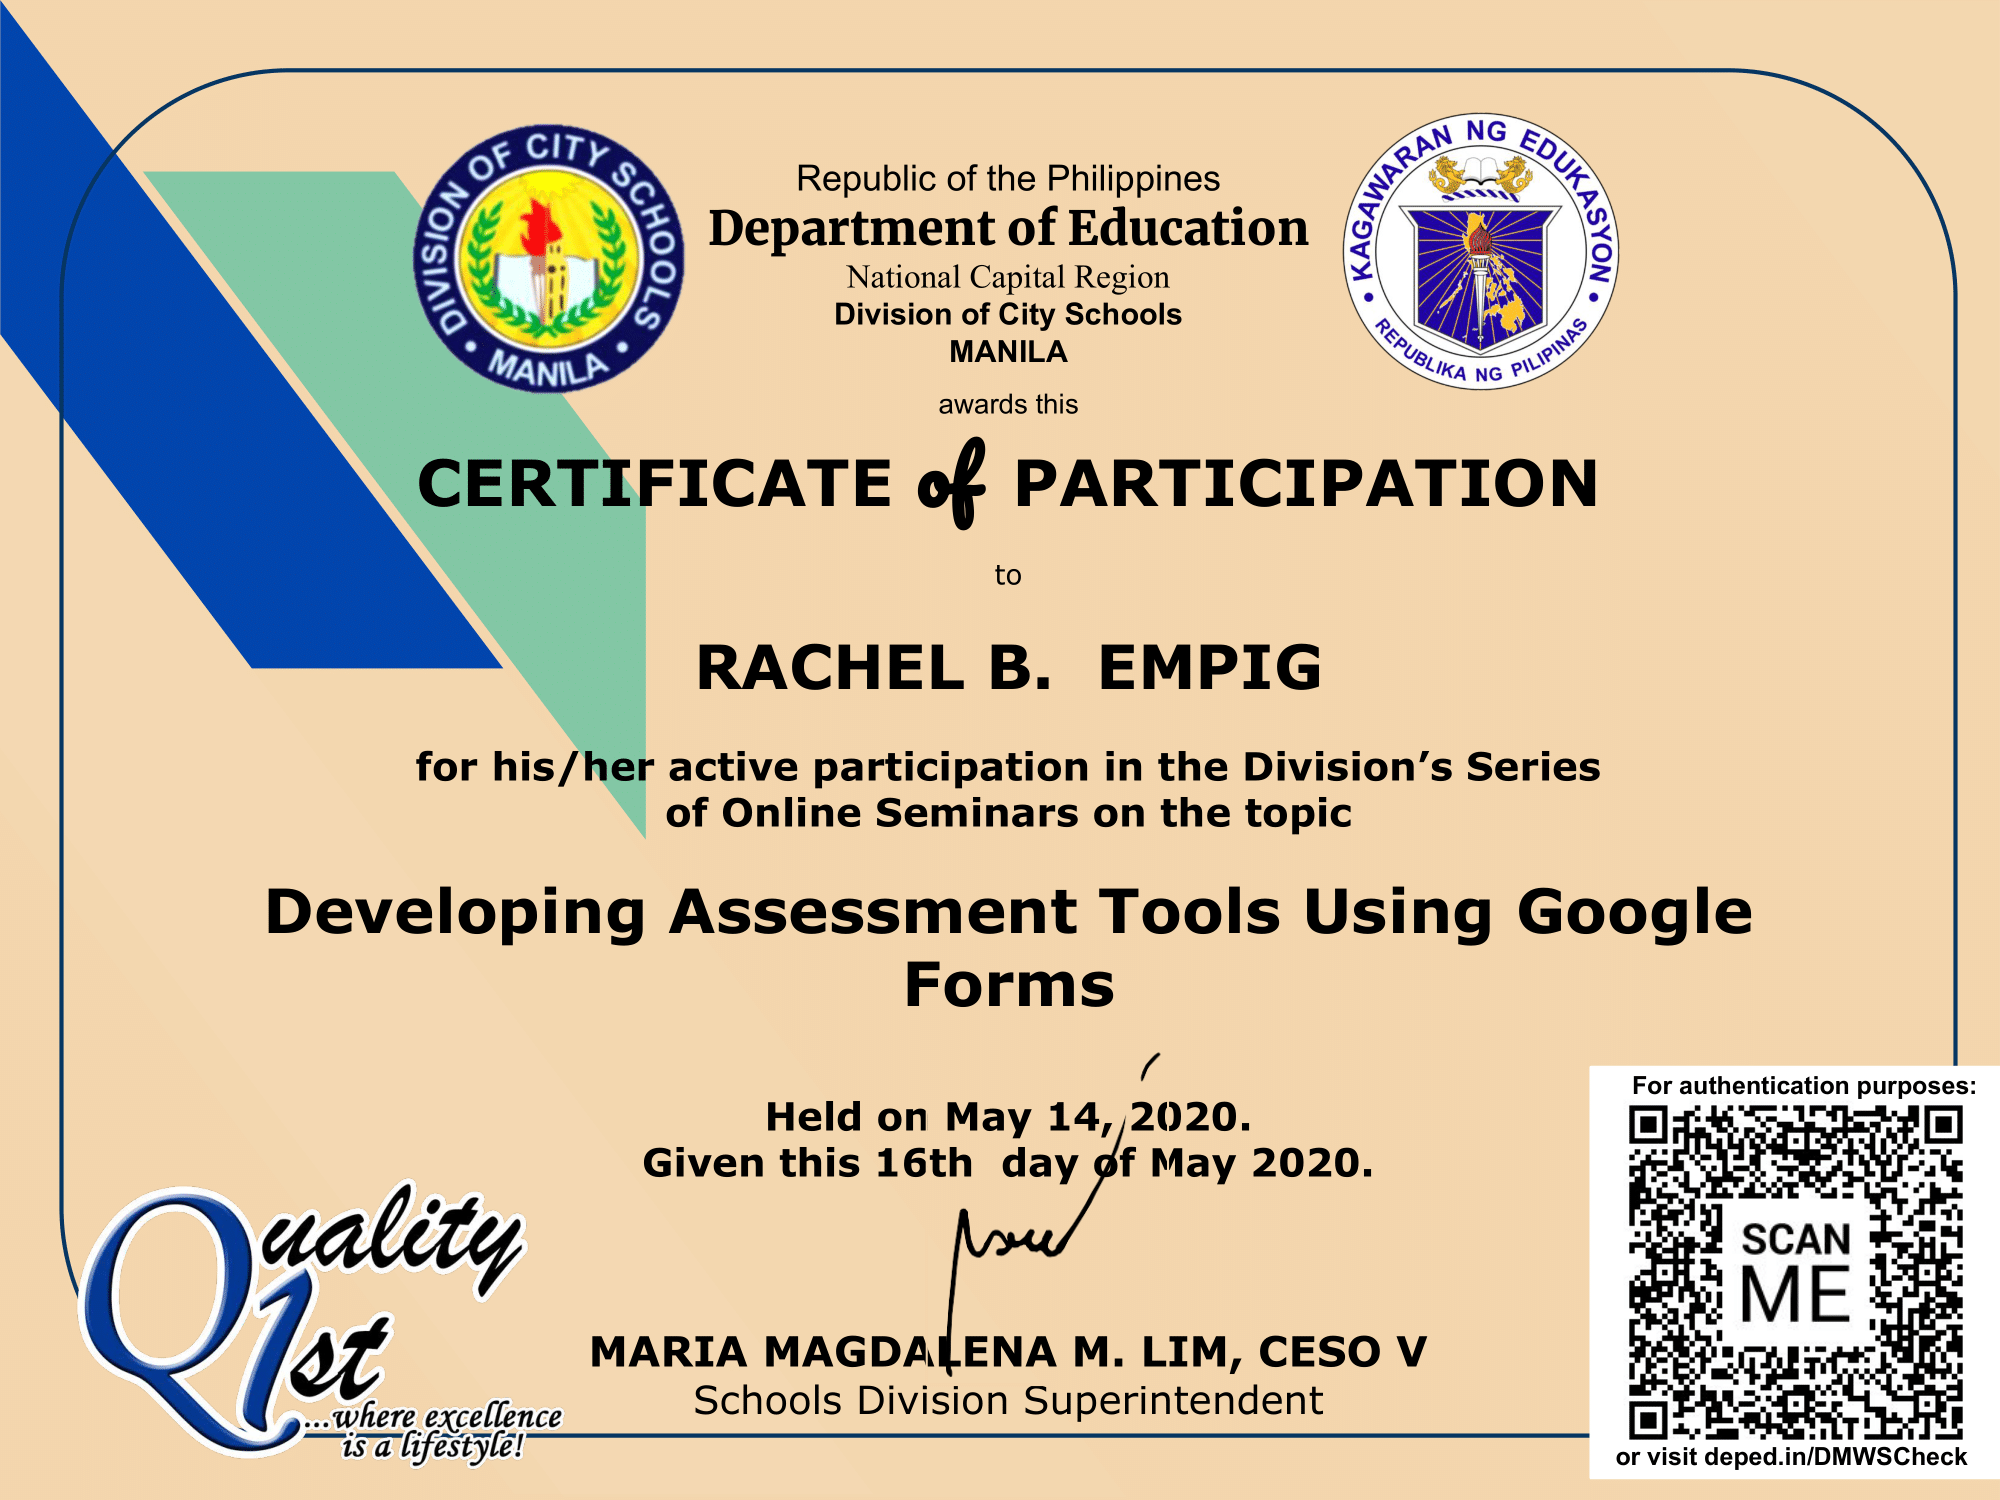Toggle the 'awards this' label
Viewport: 2000px width, 1500px height.
(1008, 408)
